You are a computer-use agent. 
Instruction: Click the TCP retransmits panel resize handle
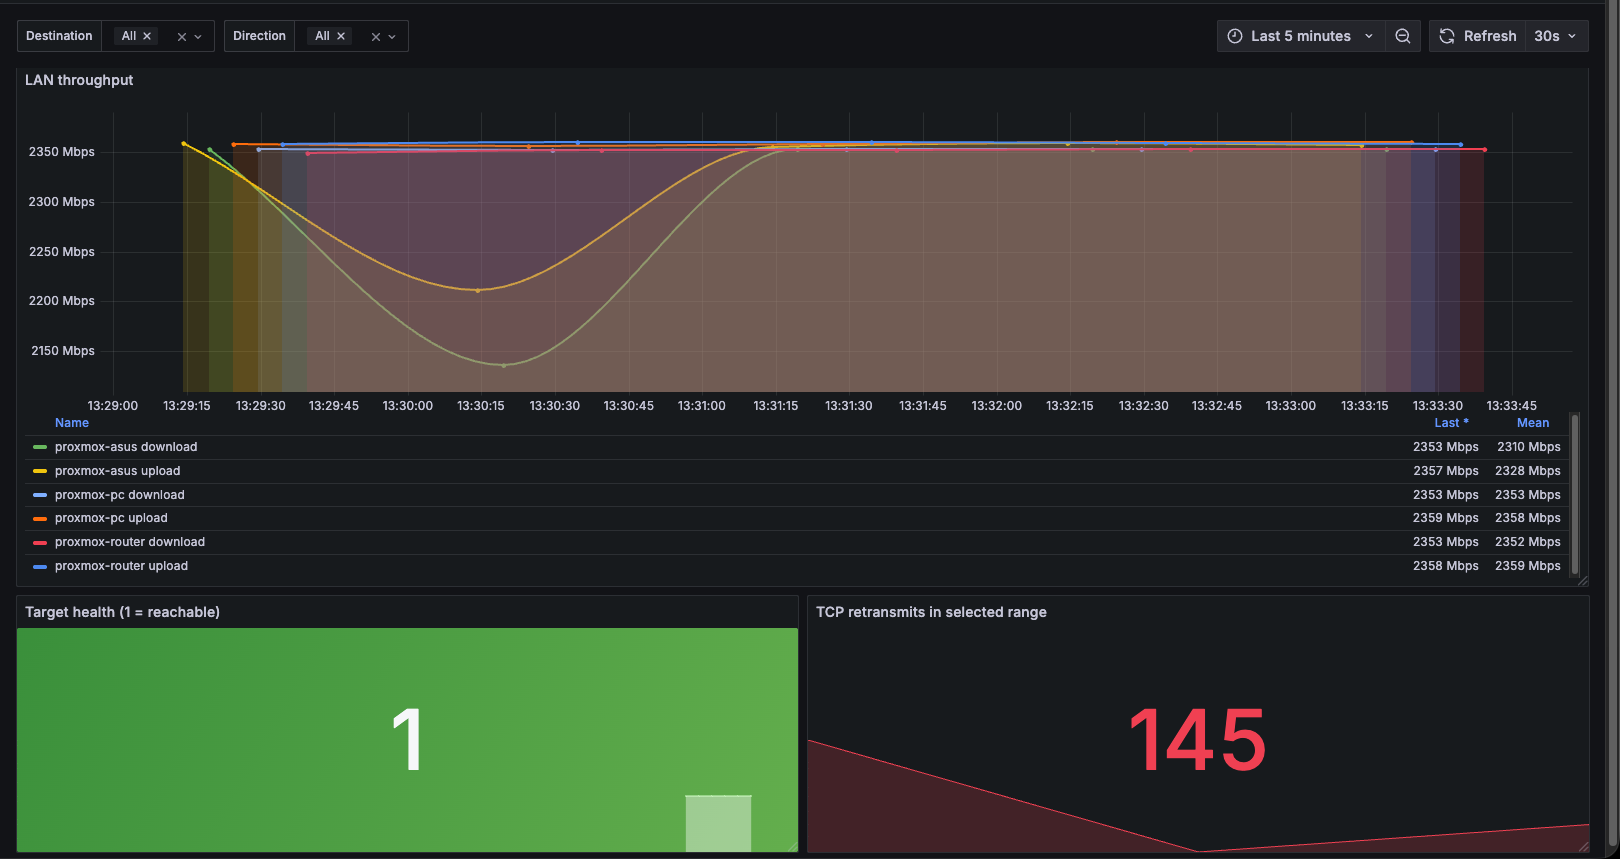(x=1583, y=847)
